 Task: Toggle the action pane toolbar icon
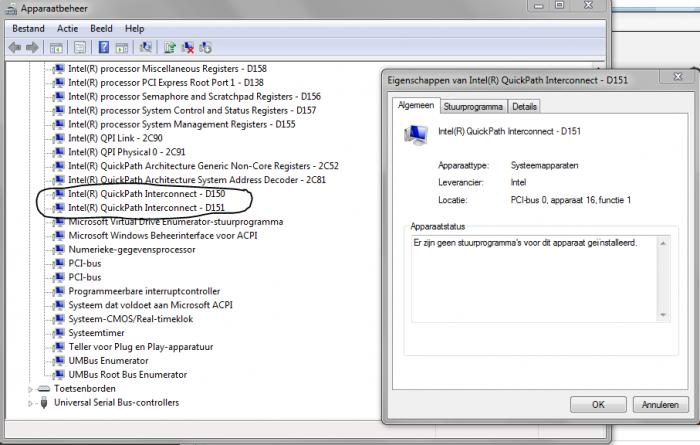[121, 47]
